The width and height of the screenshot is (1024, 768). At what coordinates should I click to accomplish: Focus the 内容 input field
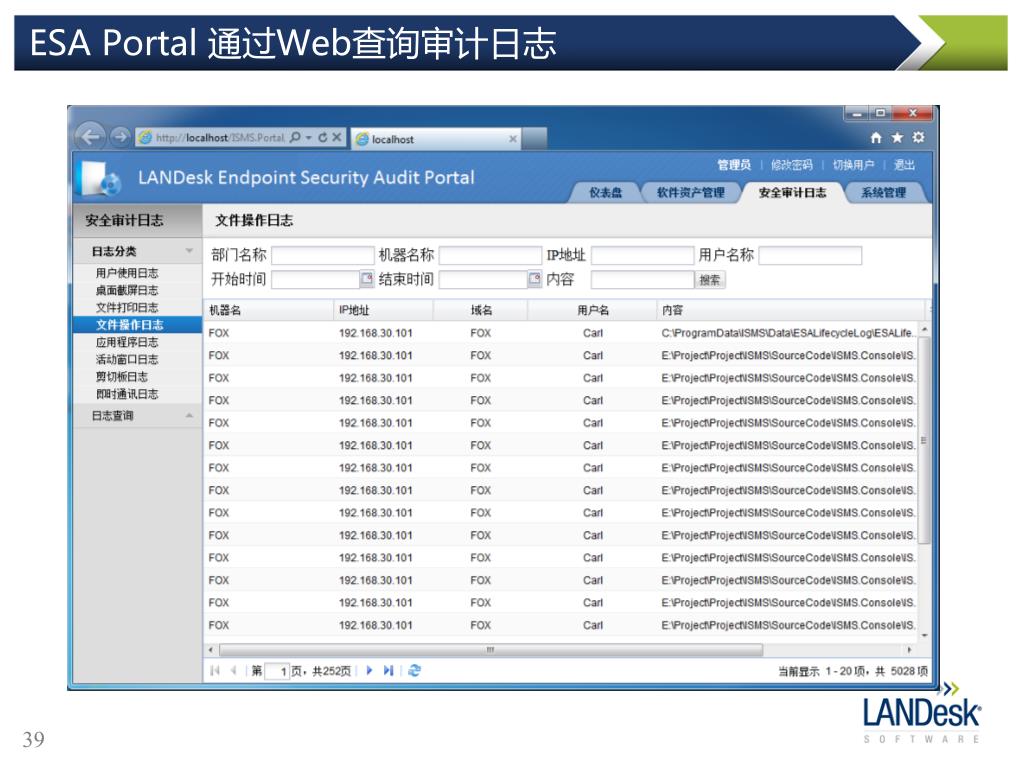(x=643, y=280)
